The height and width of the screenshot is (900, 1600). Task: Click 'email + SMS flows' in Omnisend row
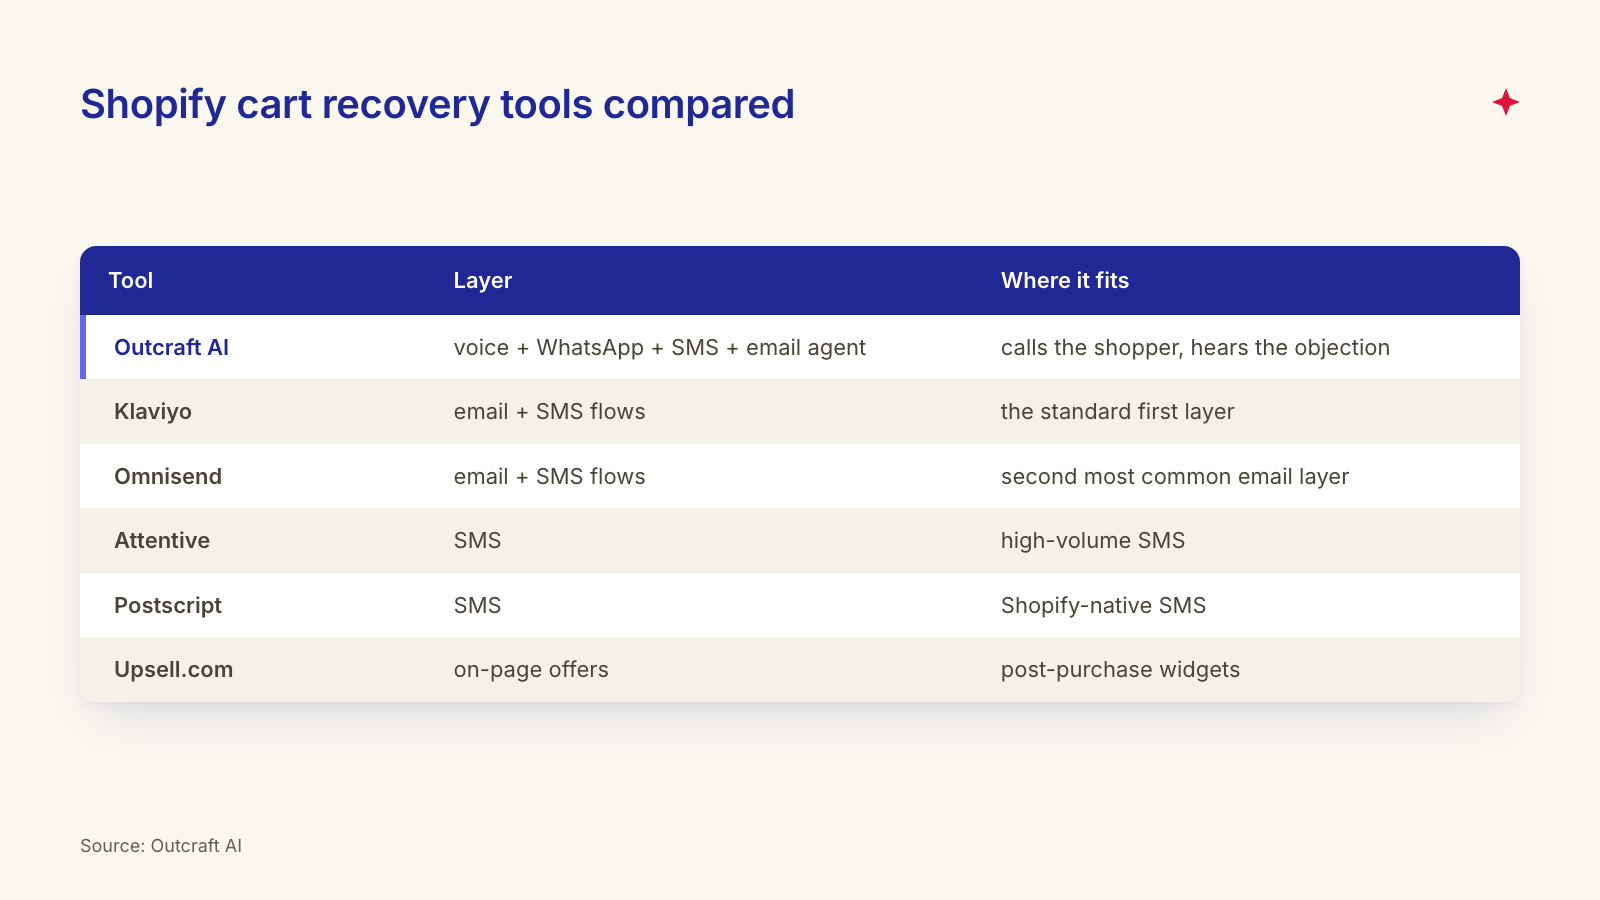click(x=549, y=477)
